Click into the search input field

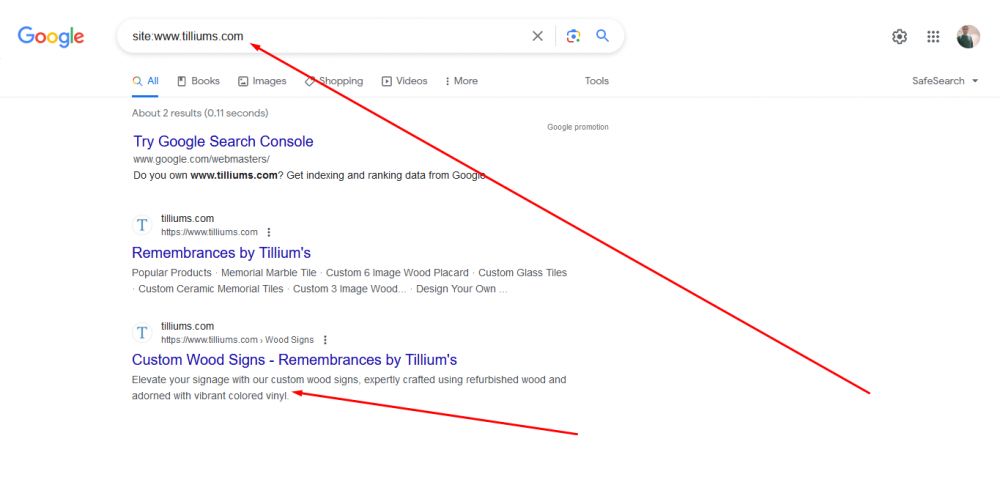tap(330, 36)
